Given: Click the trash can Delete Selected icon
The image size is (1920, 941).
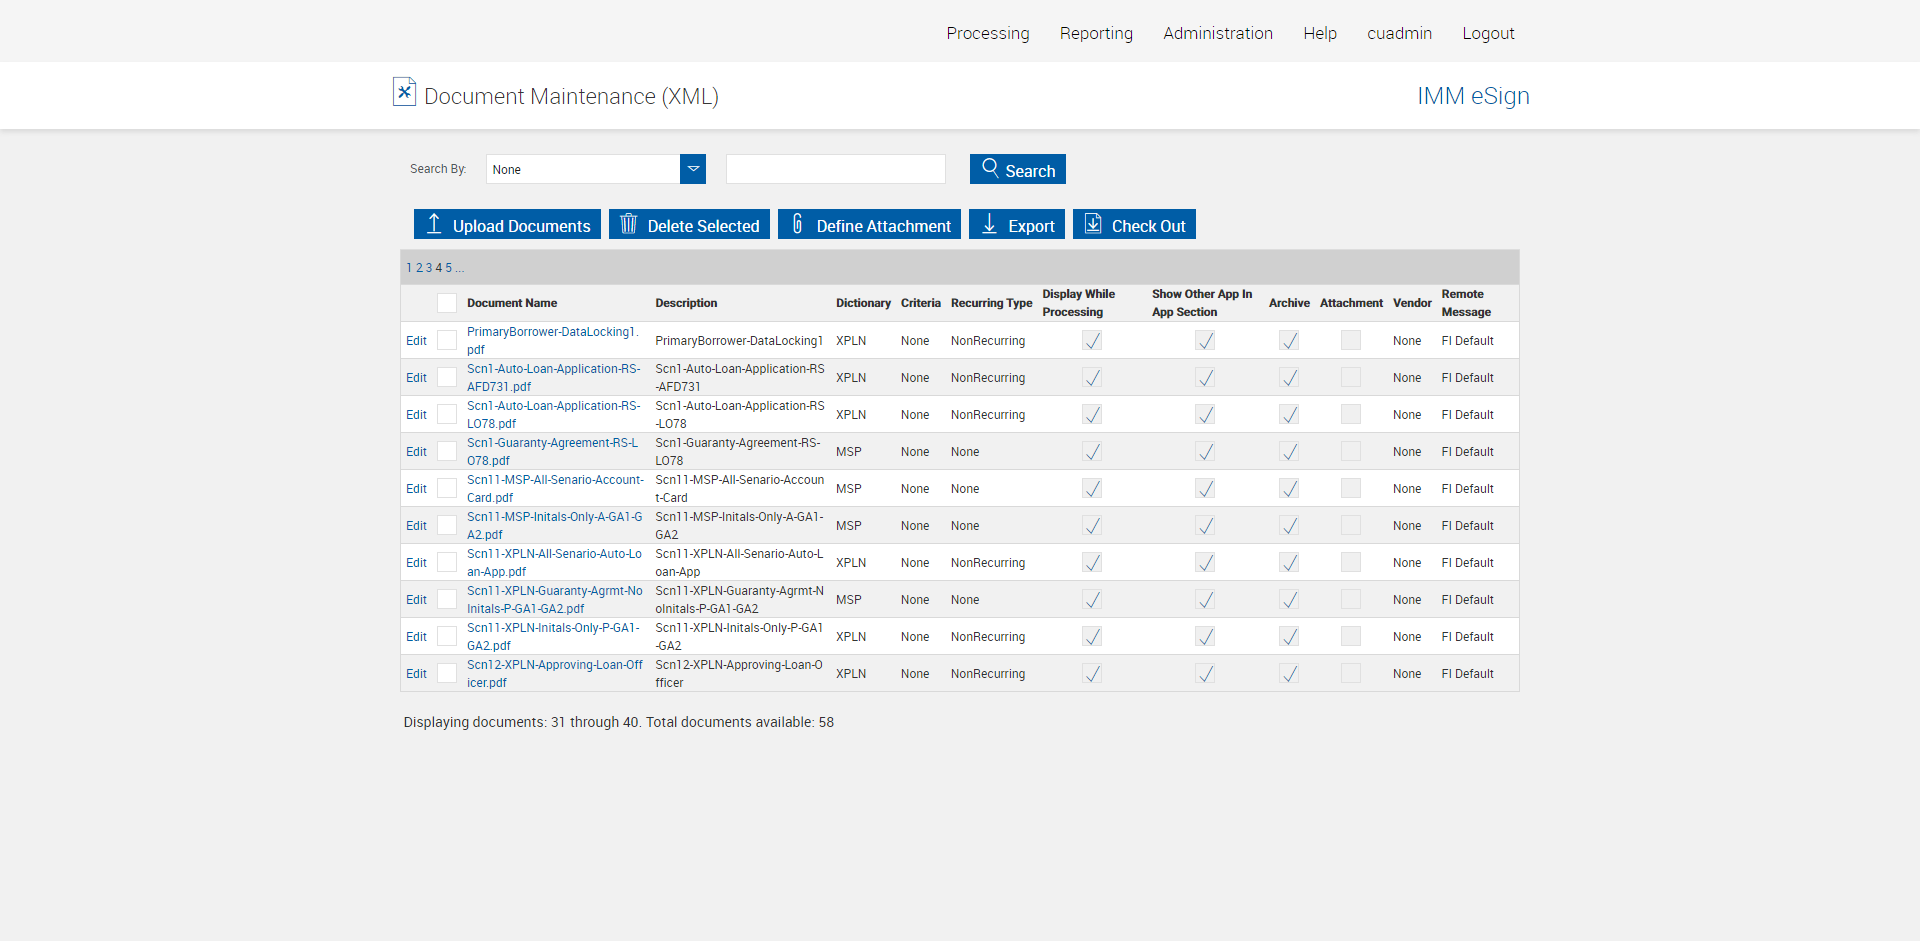Looking at the screenshot, I should [628, 224].
